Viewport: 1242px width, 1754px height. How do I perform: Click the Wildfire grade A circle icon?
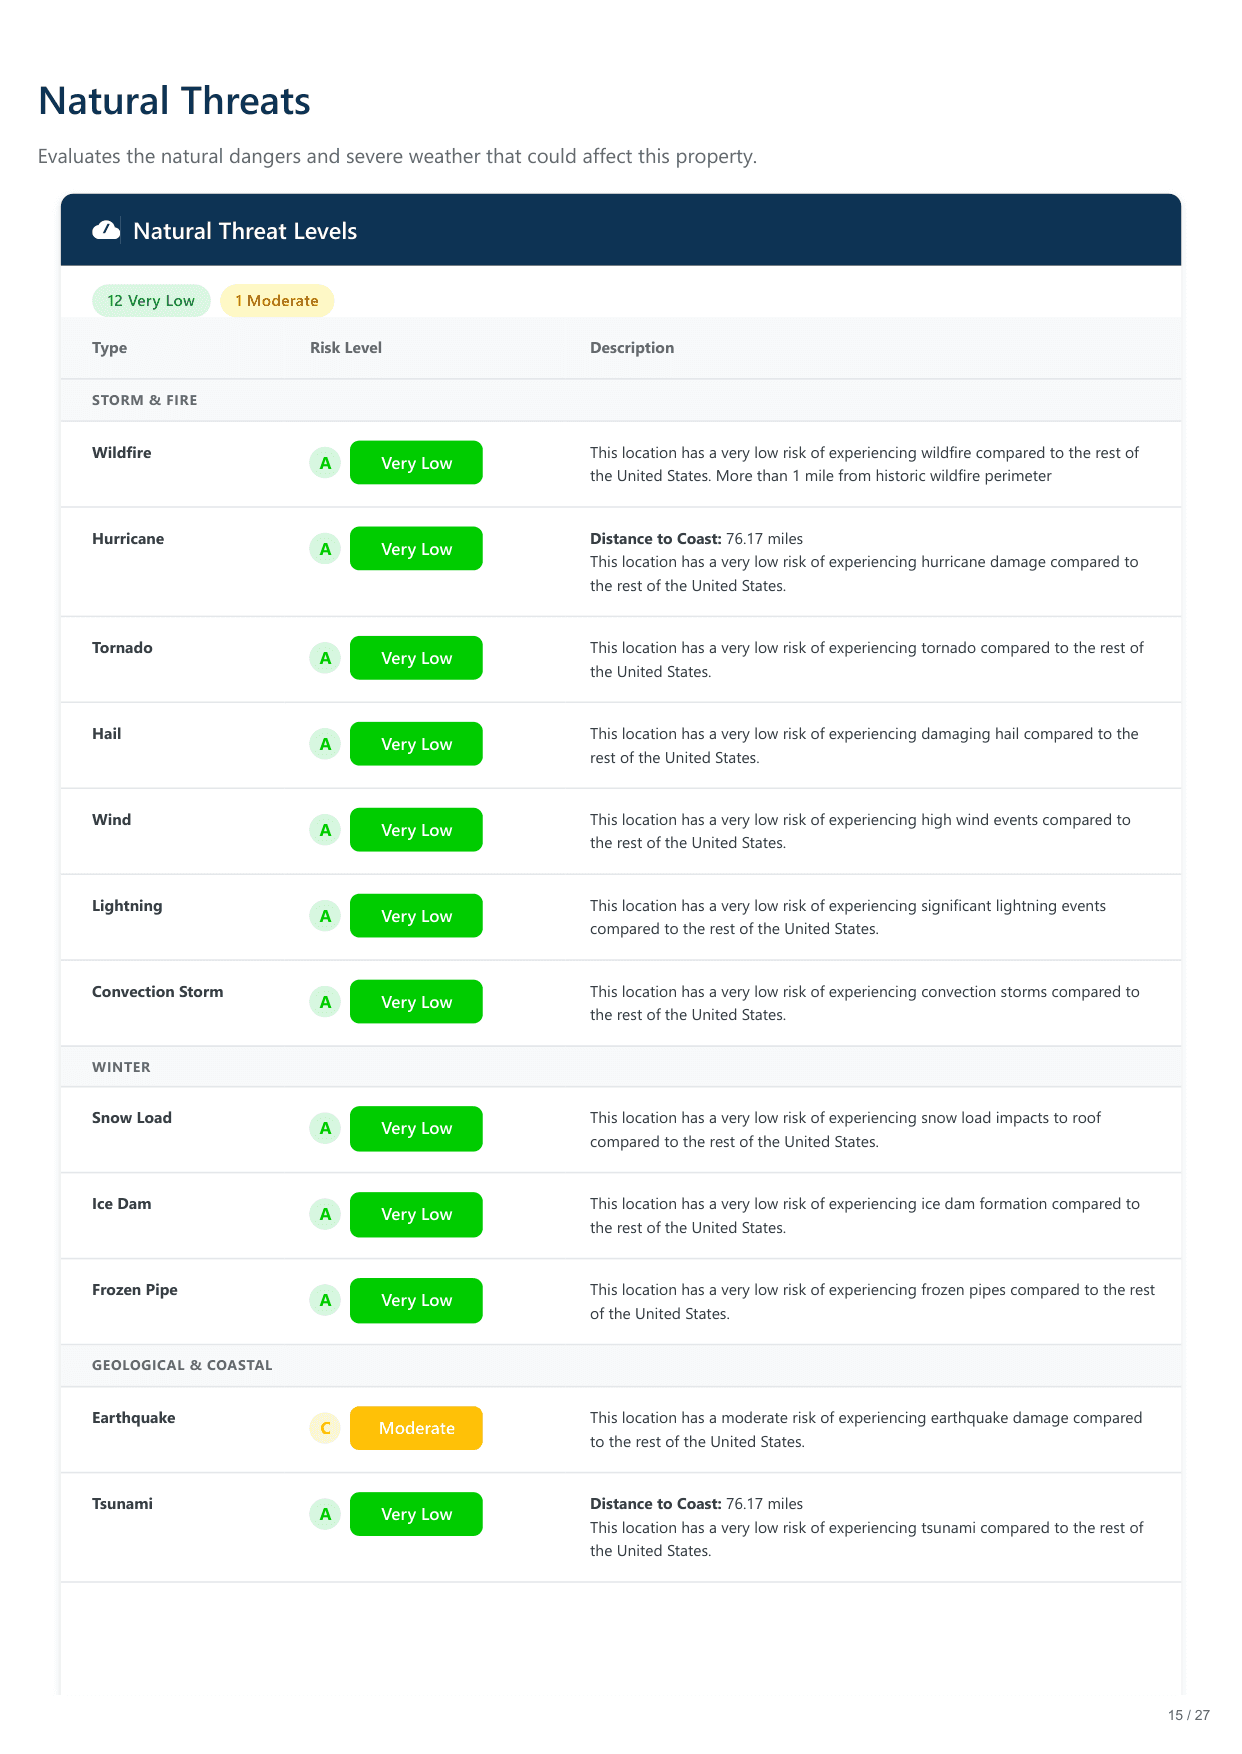point(325,463)
